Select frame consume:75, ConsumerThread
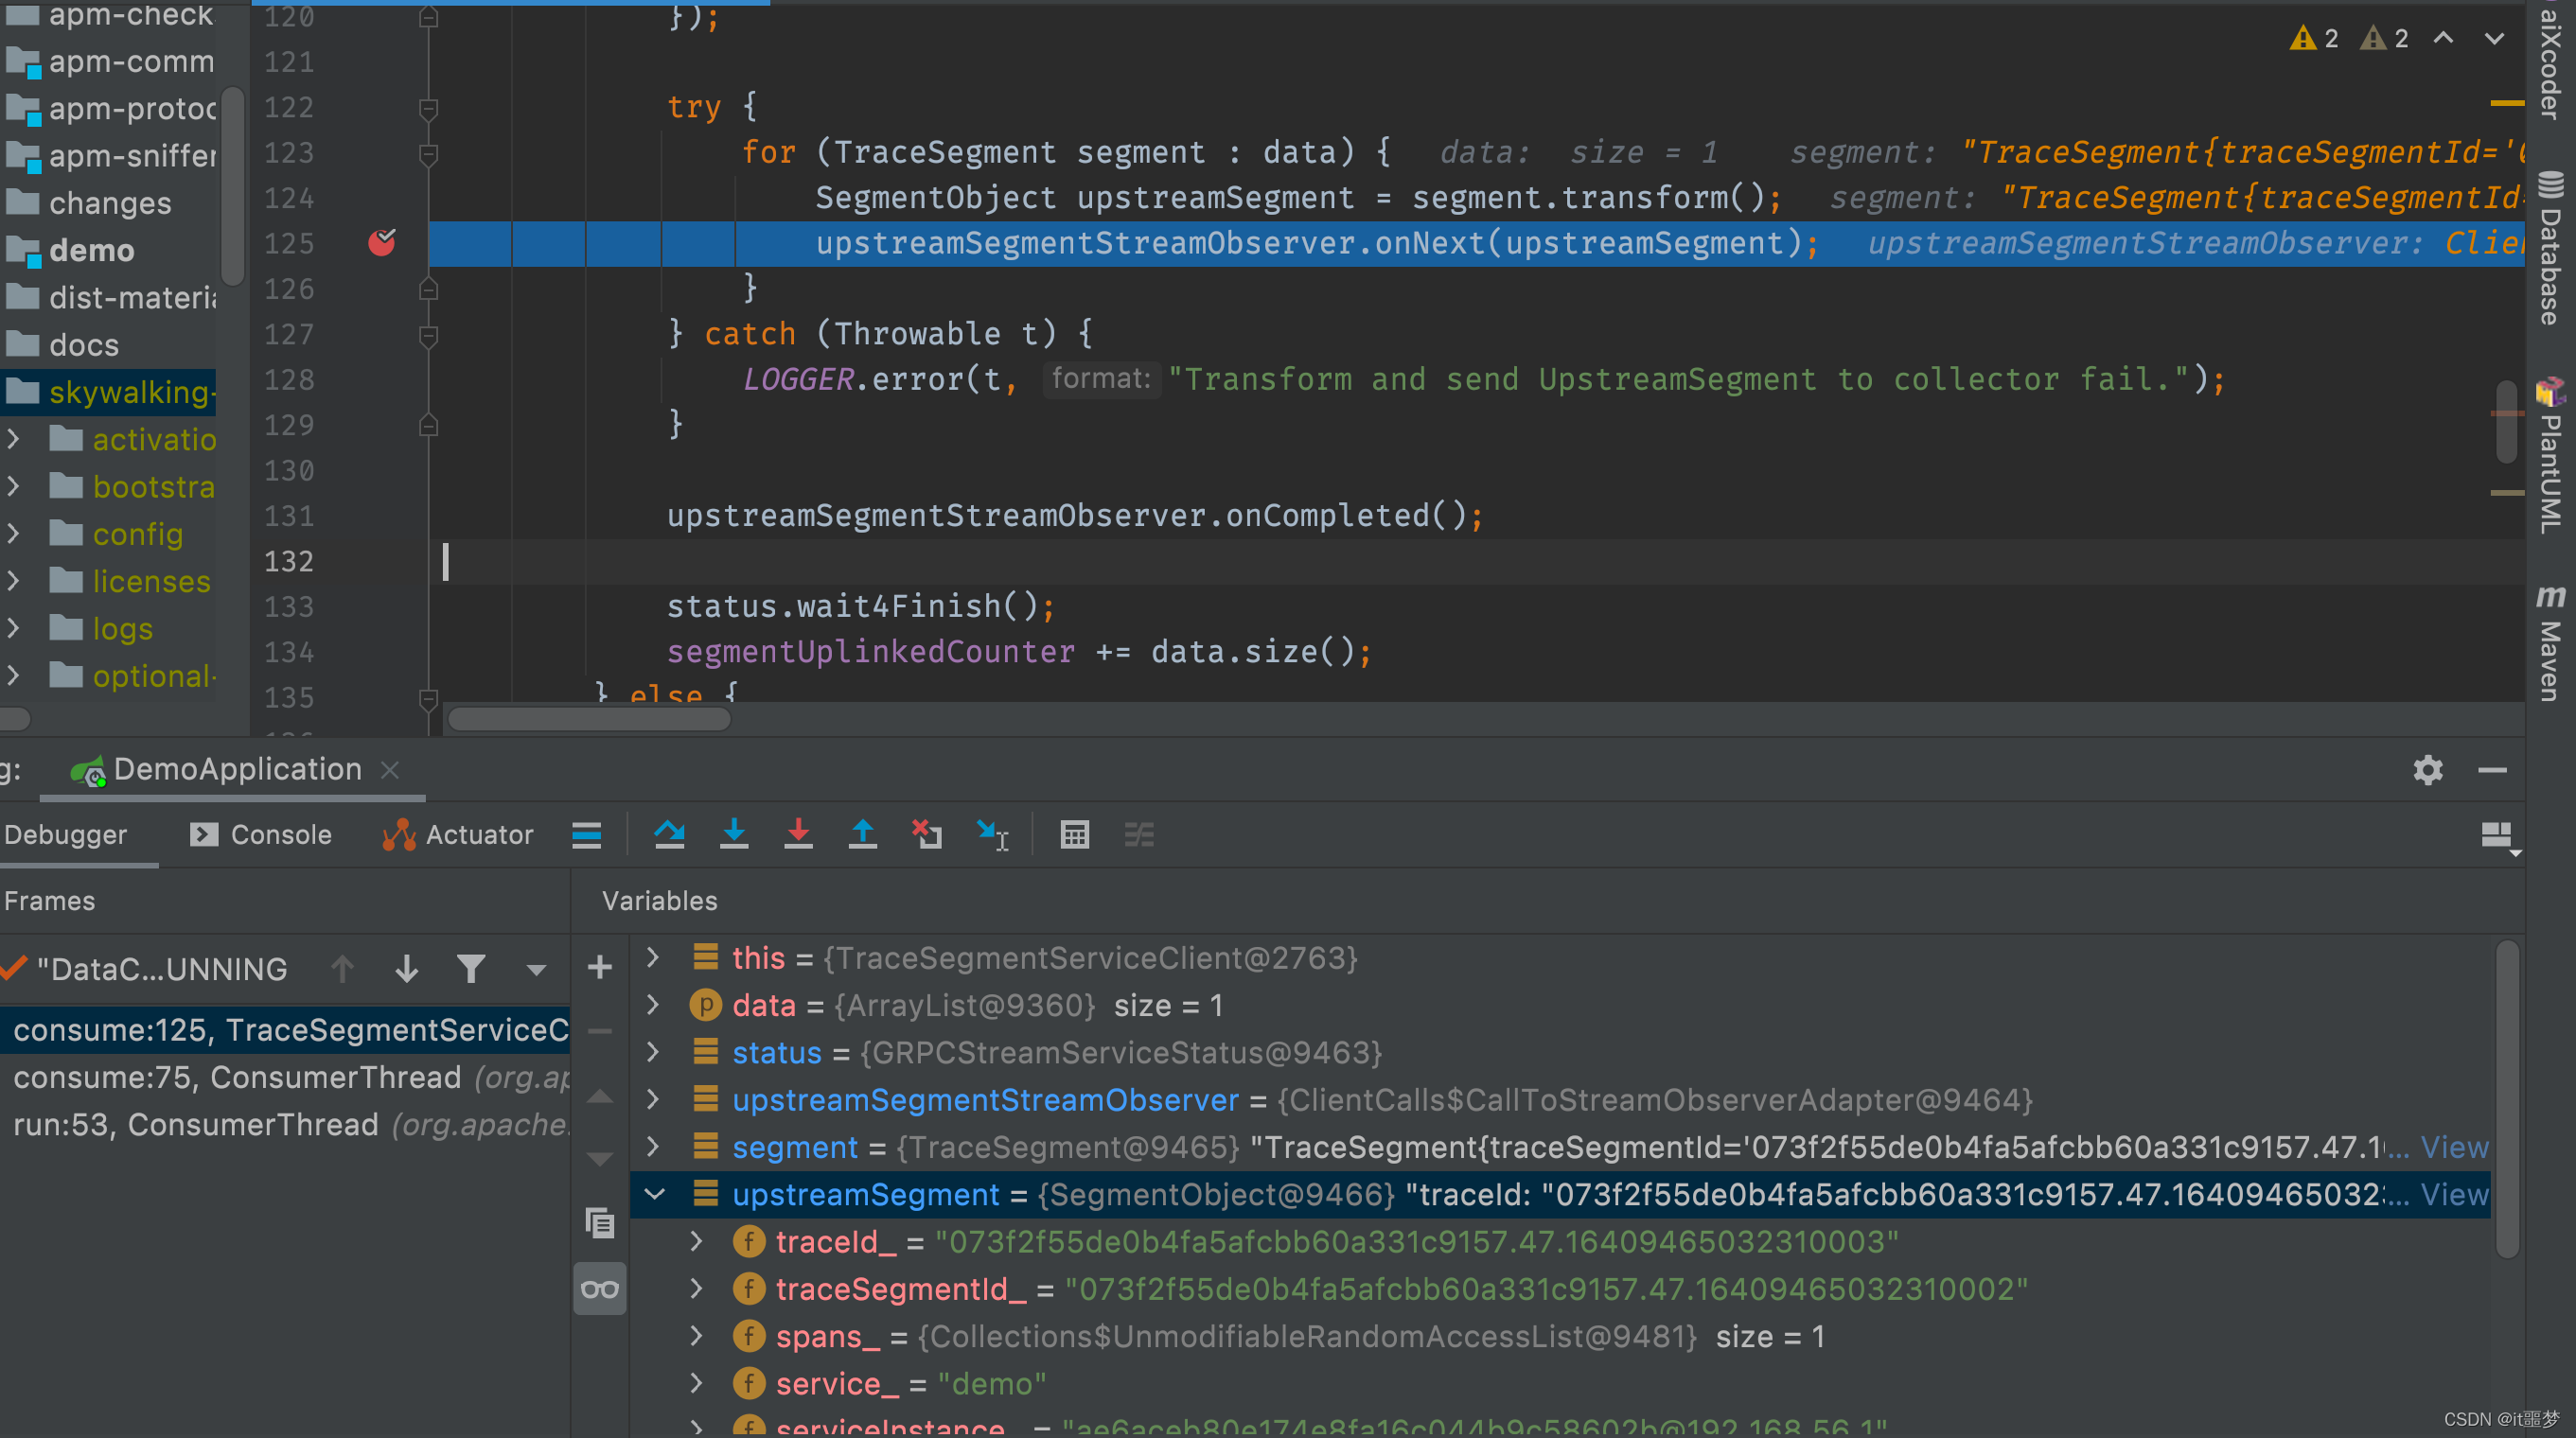Image resolution: width=2576 pixels, height=1438 pixels. tap(285, 1077)
